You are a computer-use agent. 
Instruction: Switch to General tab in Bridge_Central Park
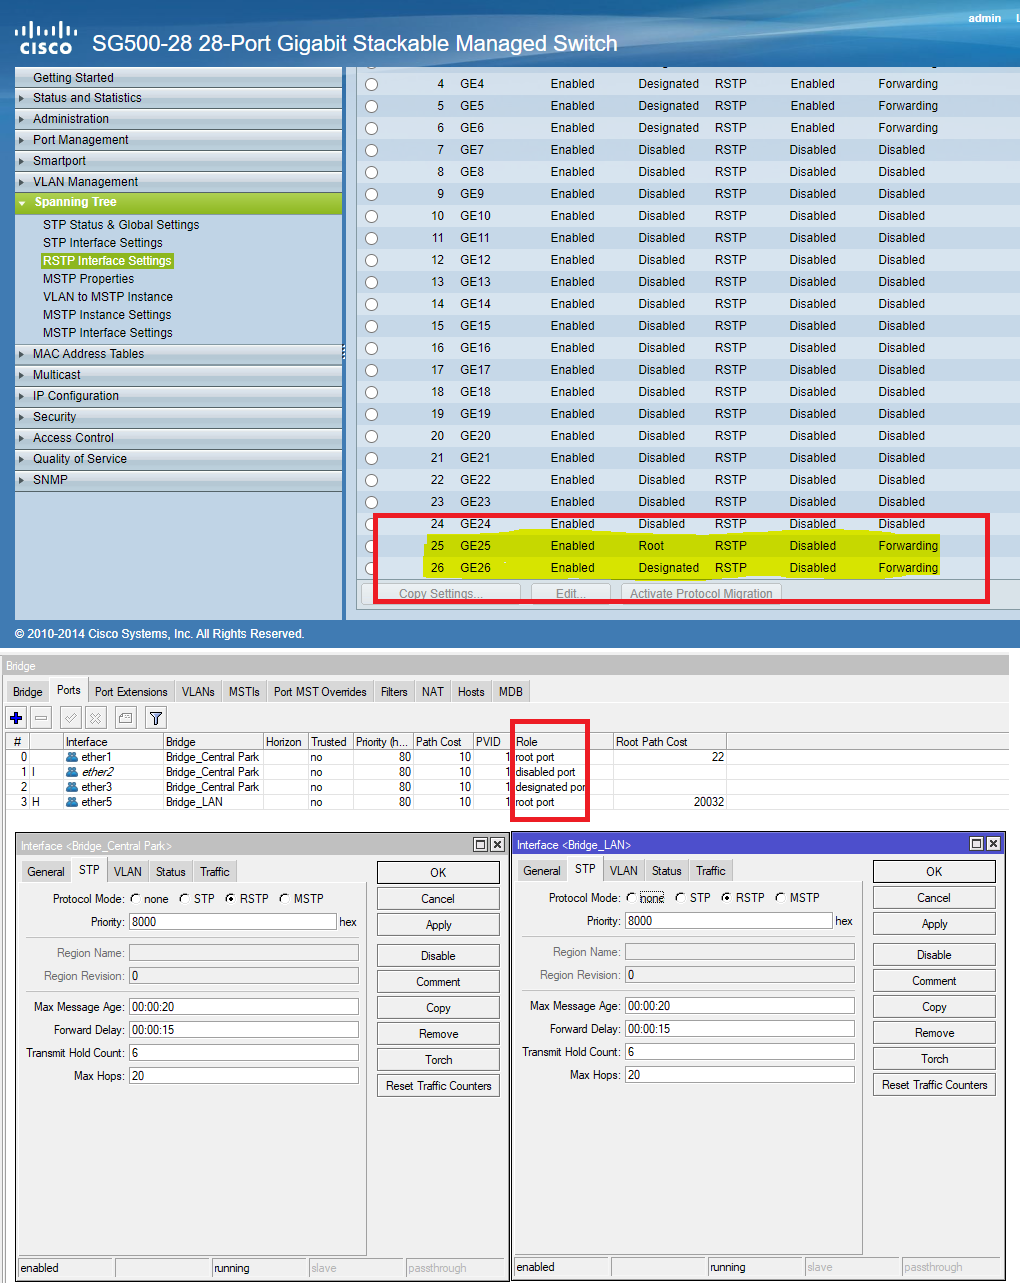[x=46, y=872]
